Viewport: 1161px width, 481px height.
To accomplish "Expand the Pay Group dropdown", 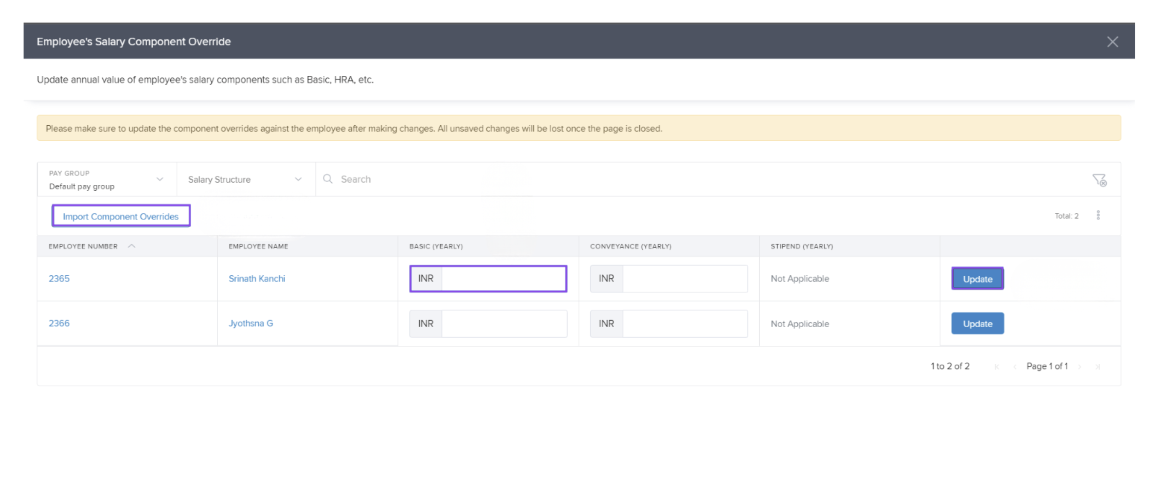I will pyautogui.click(x=105, y=180).
